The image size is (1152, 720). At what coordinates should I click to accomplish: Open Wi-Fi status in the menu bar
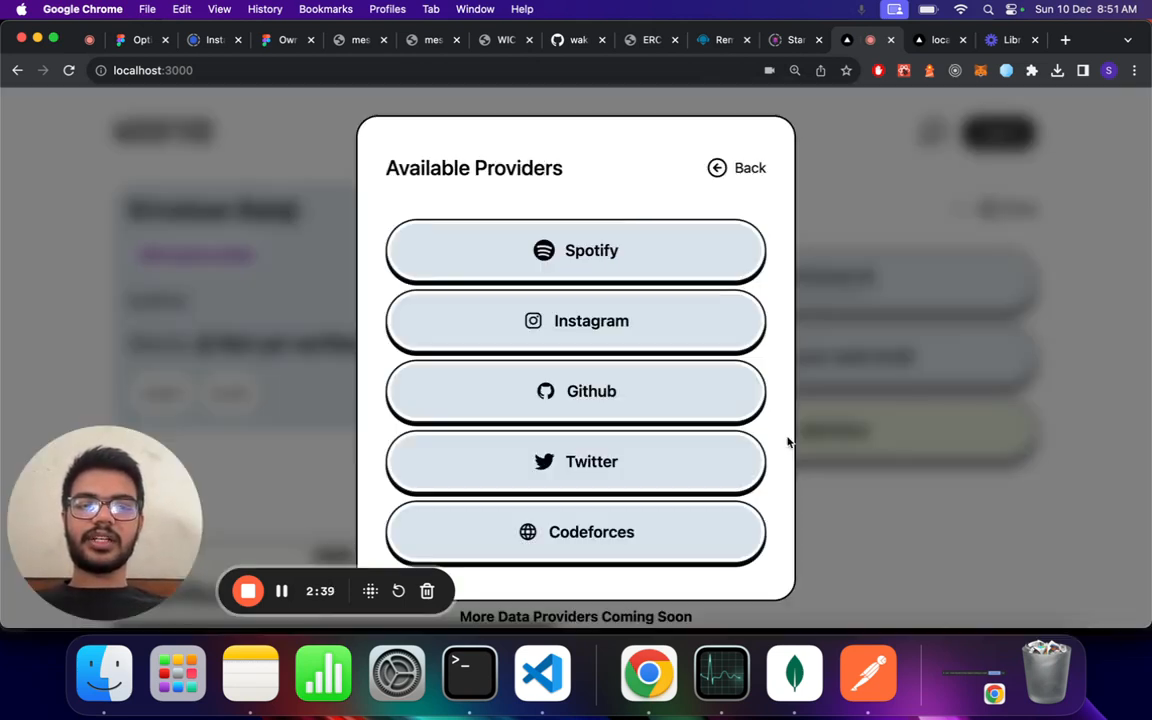point(961,10)
